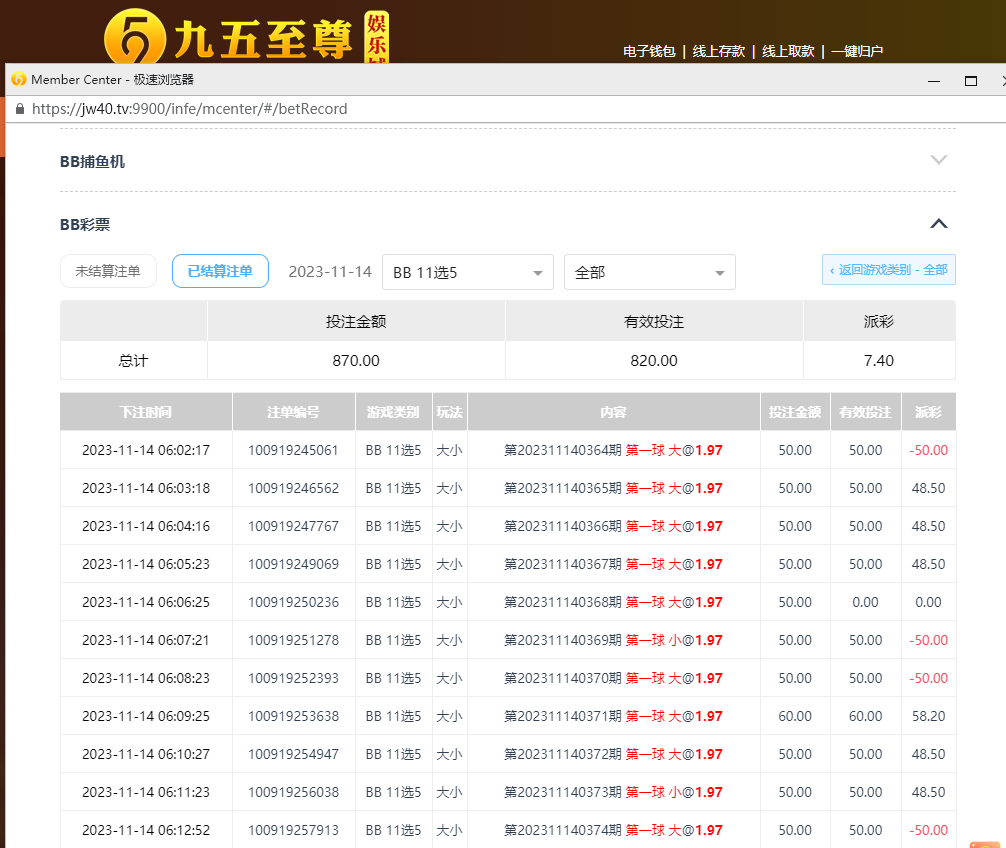Select bet record 100919245061

[x=293, y=451]
